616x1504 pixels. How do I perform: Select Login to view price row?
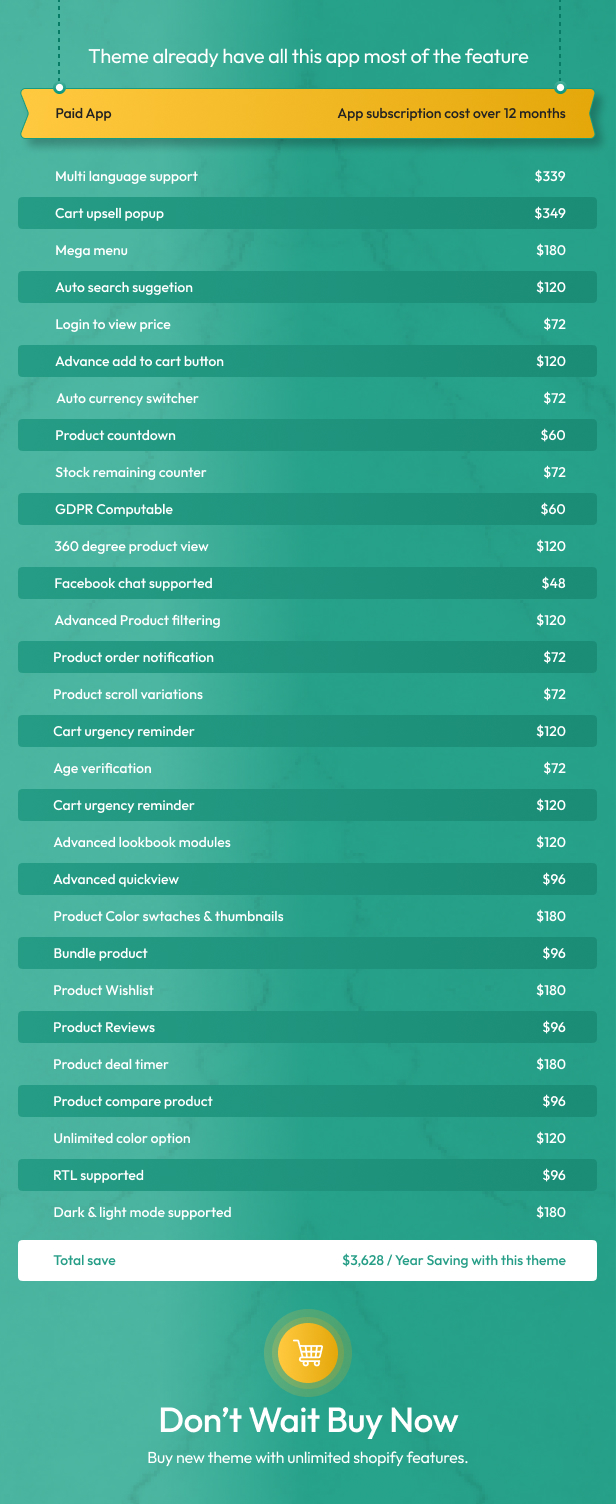click(x=308, y=324)
